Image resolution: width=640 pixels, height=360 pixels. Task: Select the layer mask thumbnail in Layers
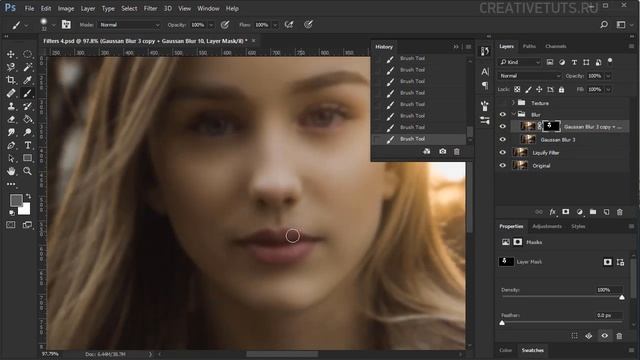[x=551, y=126]
